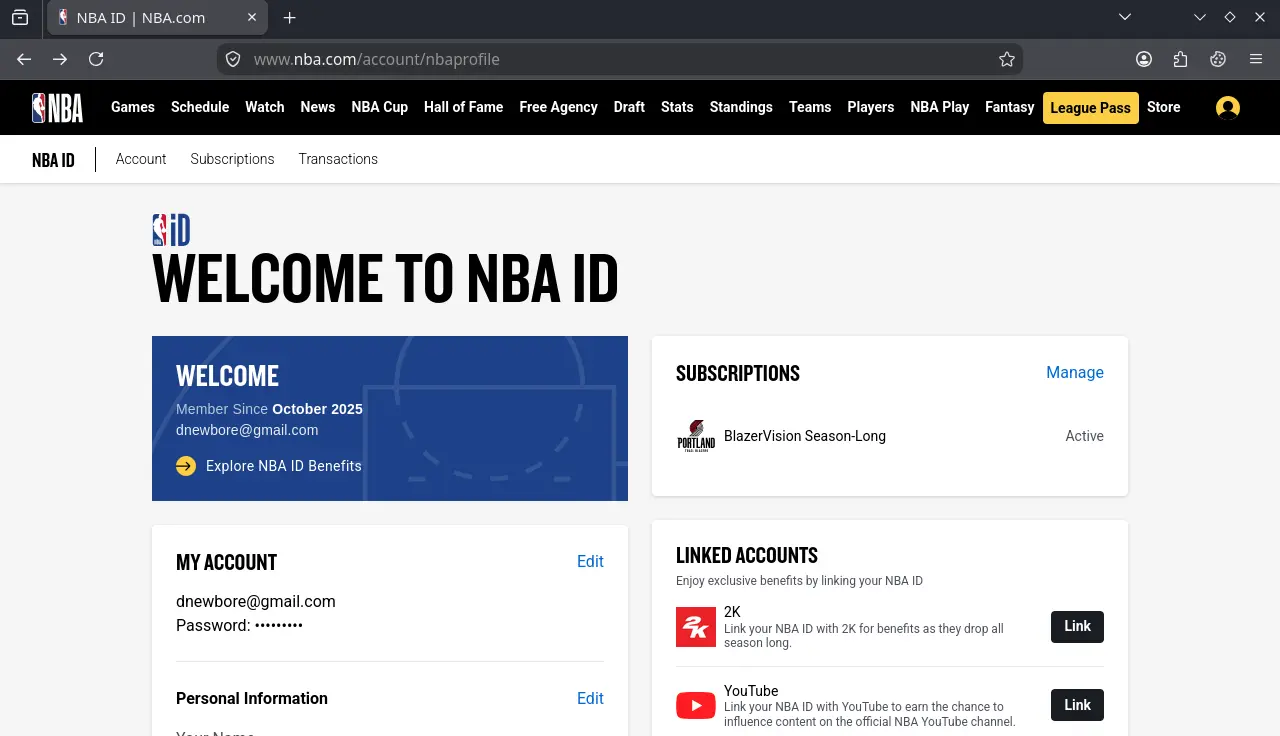Open NBA Play menu item
The image size is (1280, 736).
(x=940, y=107)
